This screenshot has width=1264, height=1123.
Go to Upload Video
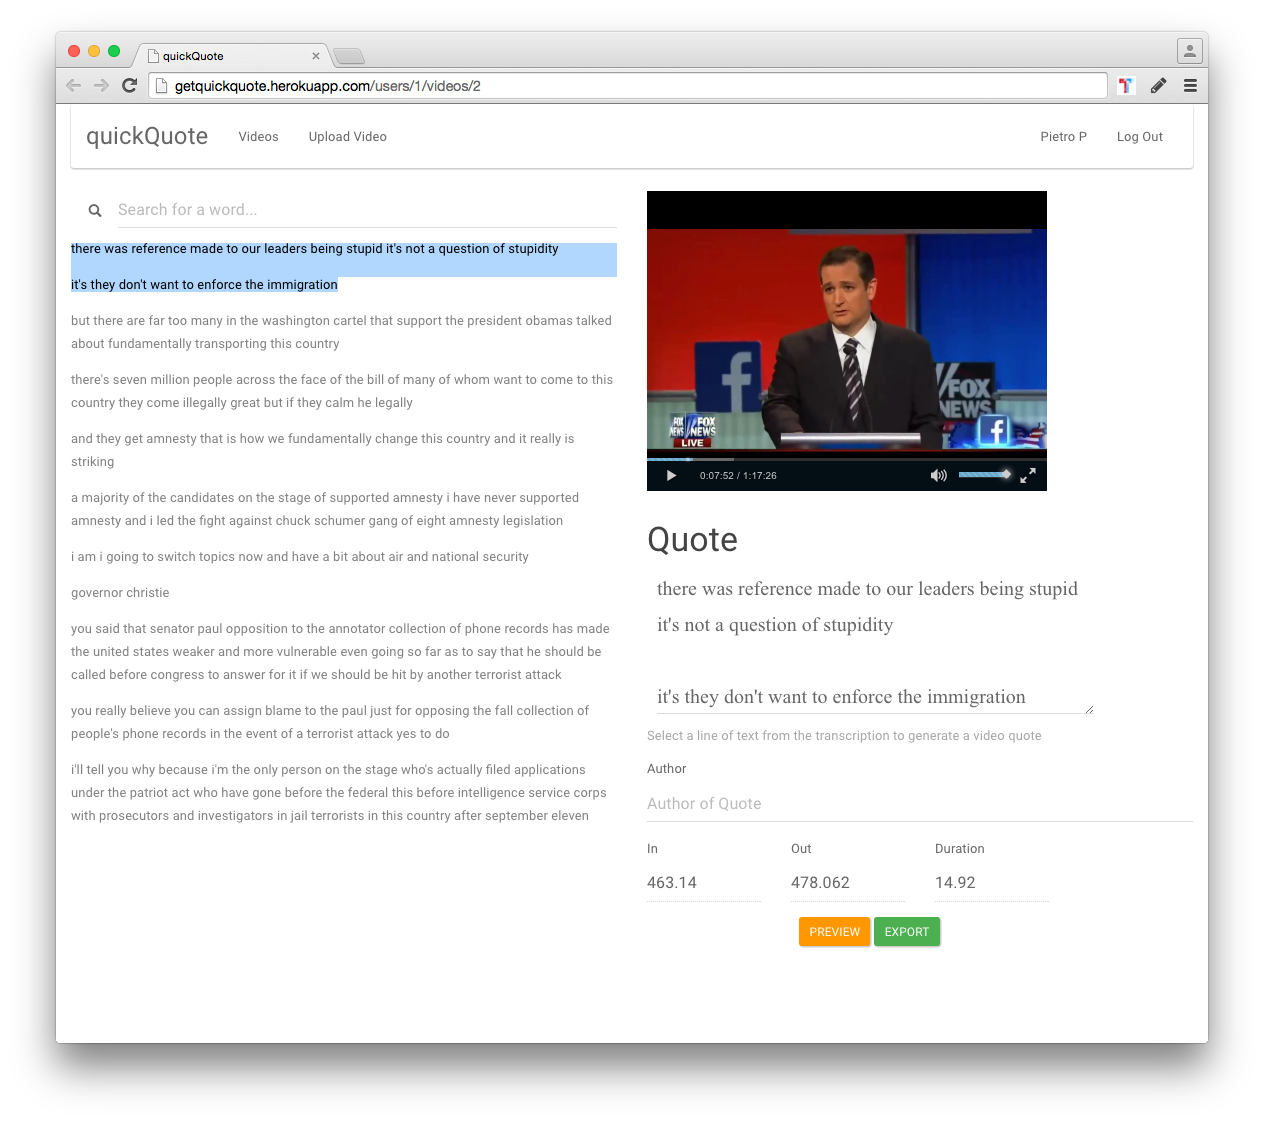(347, 136)
